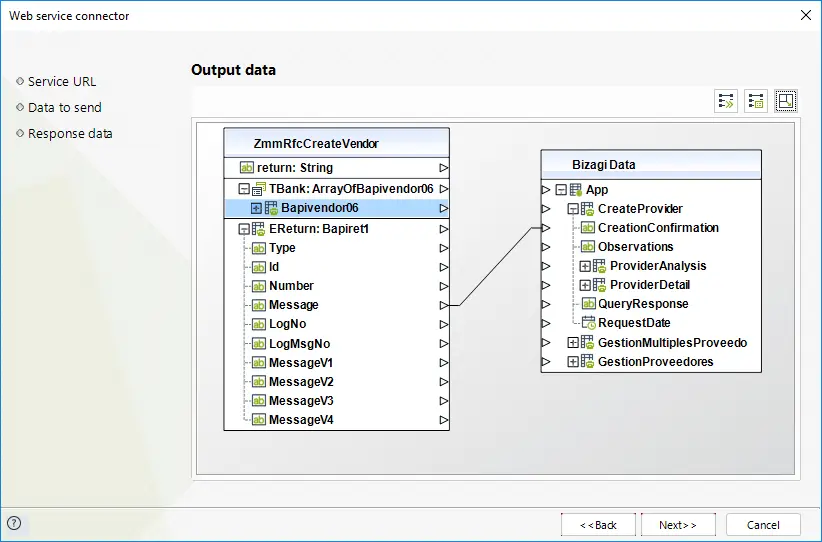Click the date icon beside RequestDate
The height and width of the screenshot is (542, 822).
(x=589, y=322)
